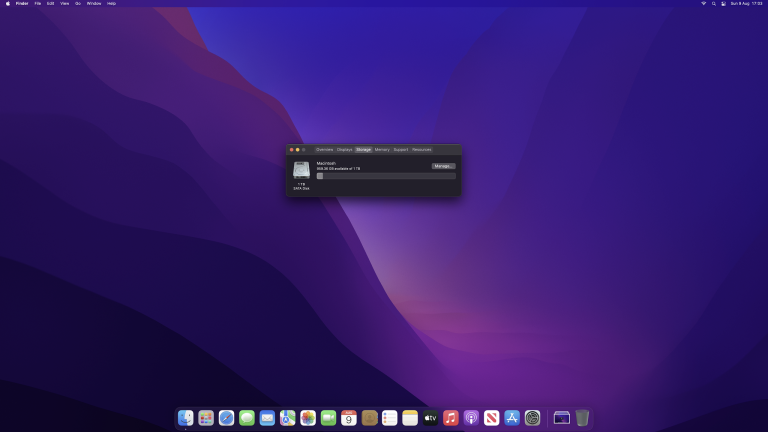
Task: Open the Finder menu
Action: pyautogui.click(x=22, y=3)
